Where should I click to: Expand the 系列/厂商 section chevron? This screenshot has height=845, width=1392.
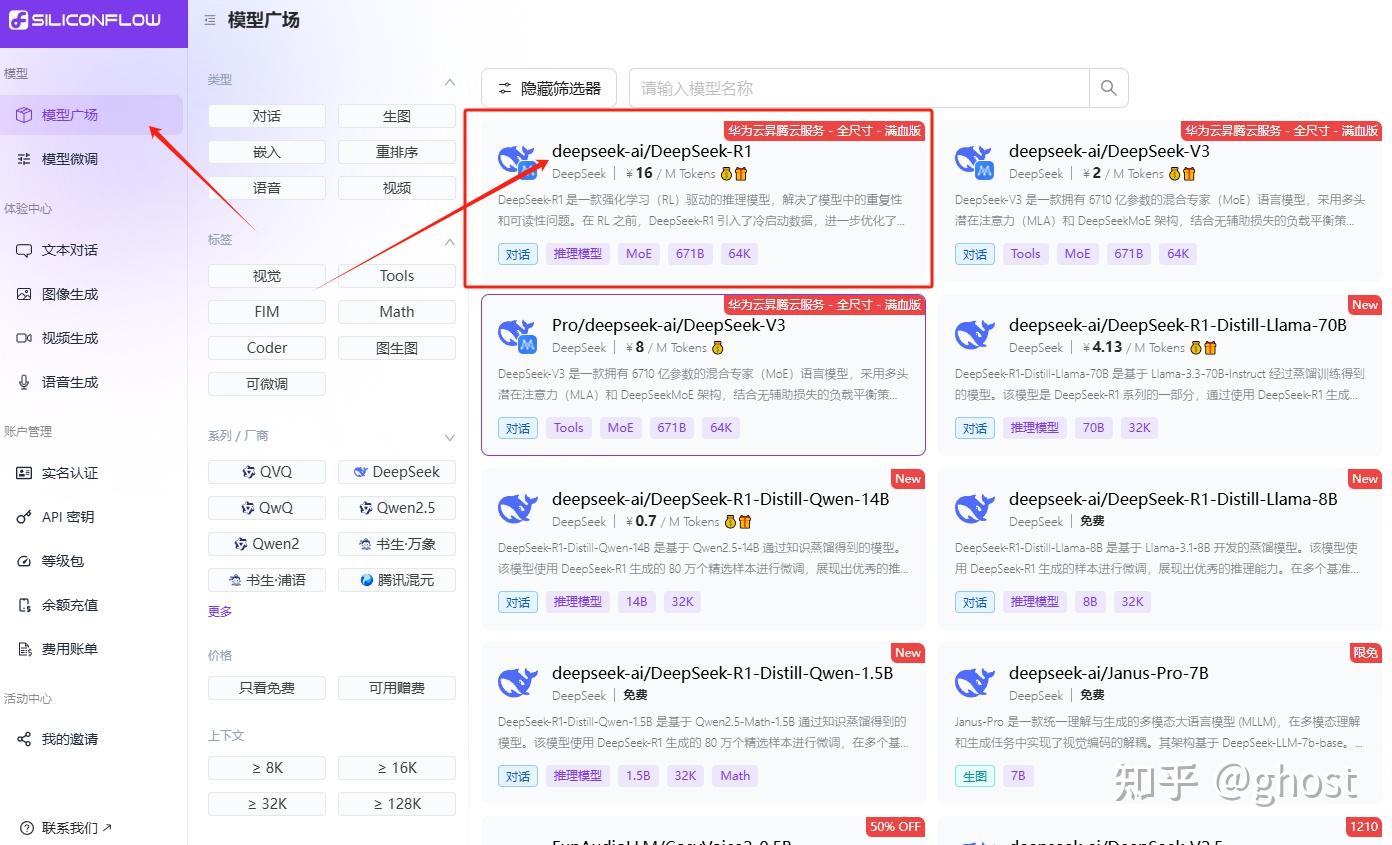click(449, 437)
